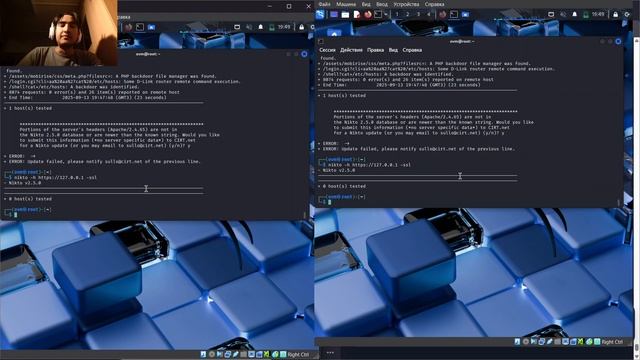640x360 pixels.
Task: Click lock icon in left VM panel
Action: (302, 27)
